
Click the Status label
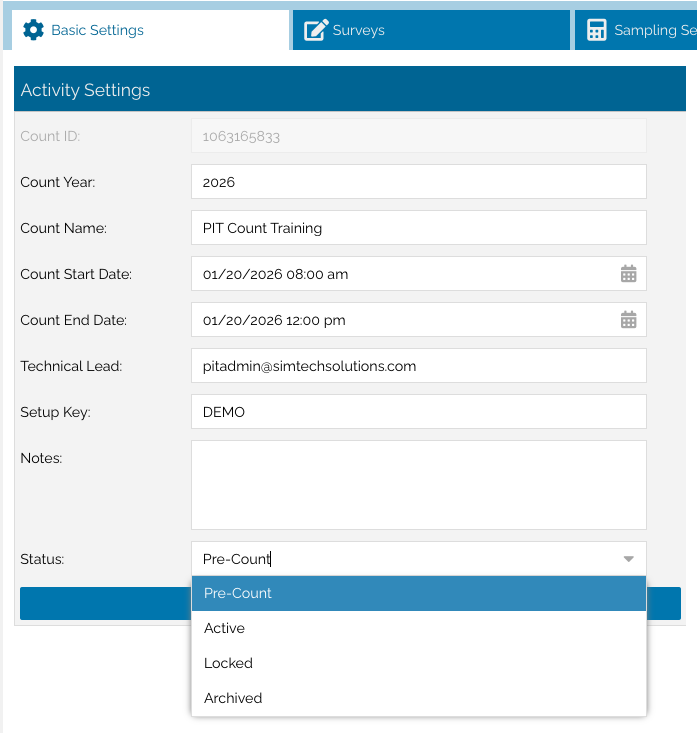[x=42, y=559]
